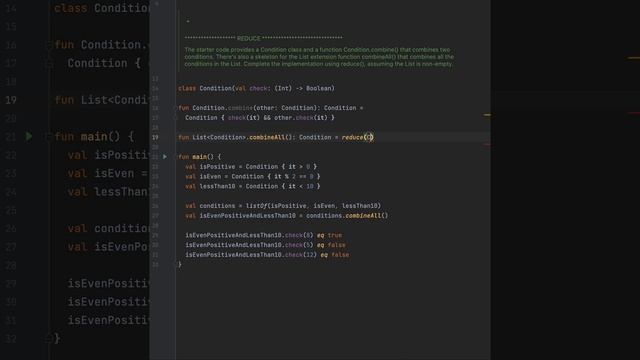The image size is (640, 360).
Task: Place the cursor in the reduce() call
Action: coord(357,138)
